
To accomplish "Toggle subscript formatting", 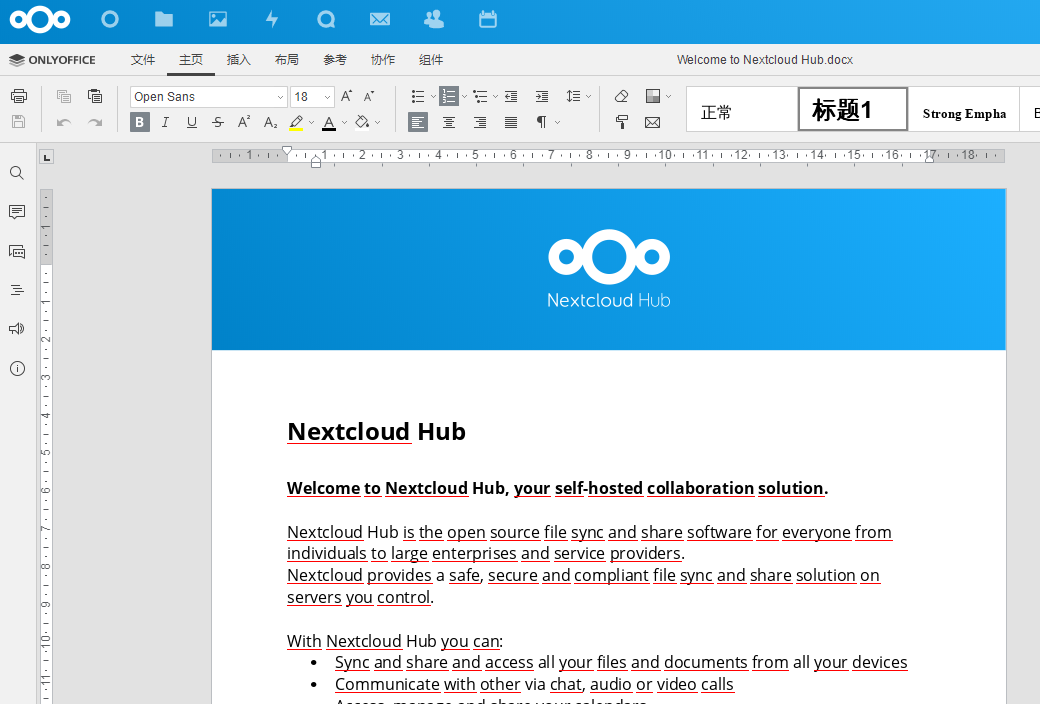I will 270,122.
